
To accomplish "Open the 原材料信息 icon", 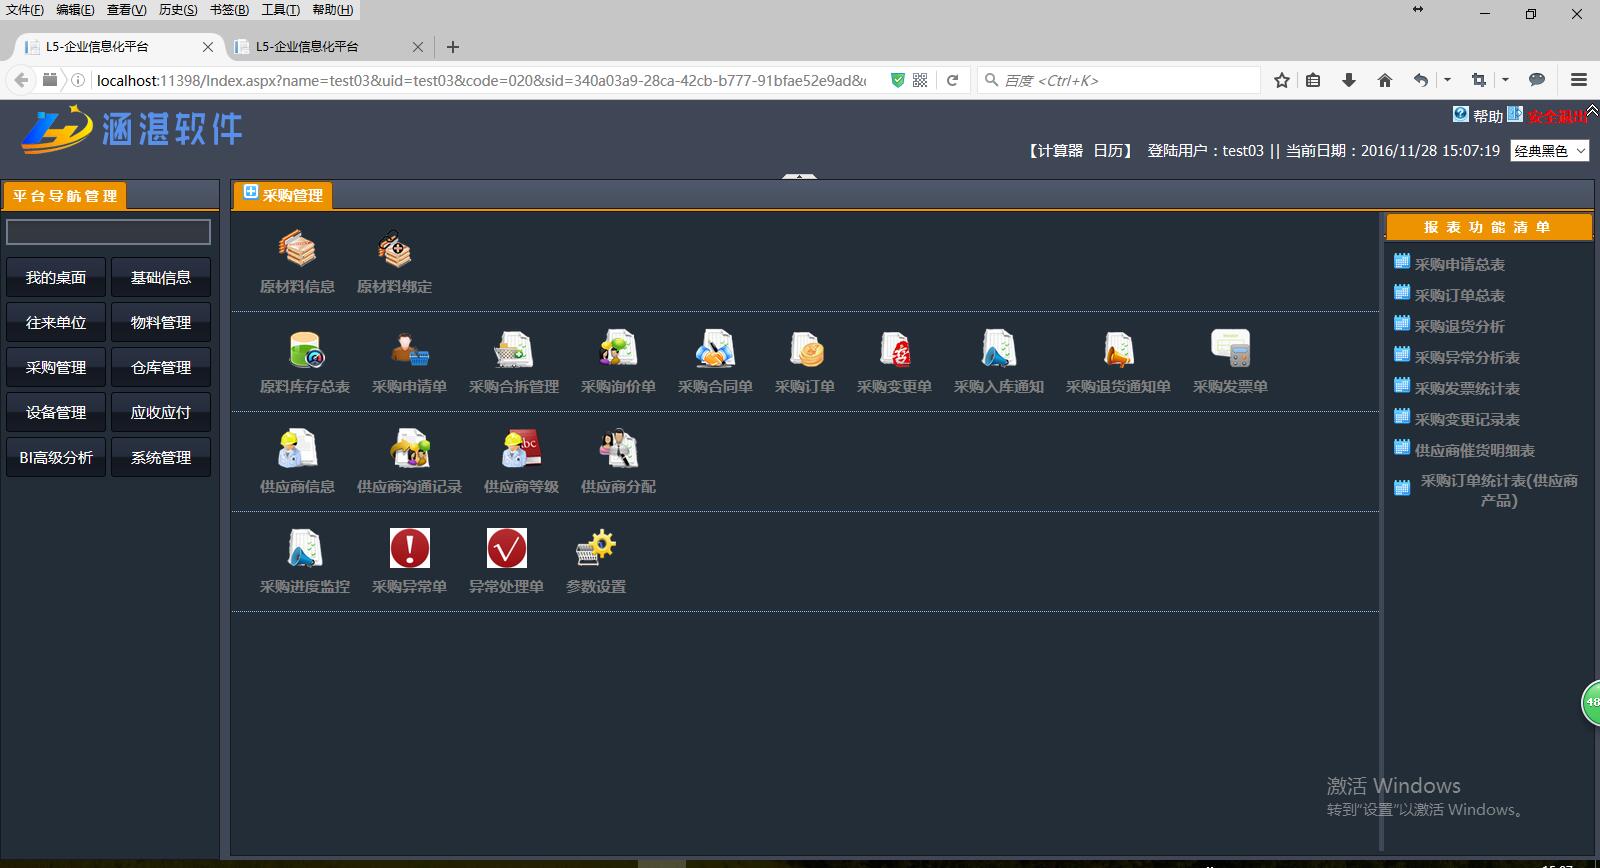I will 297,250.
